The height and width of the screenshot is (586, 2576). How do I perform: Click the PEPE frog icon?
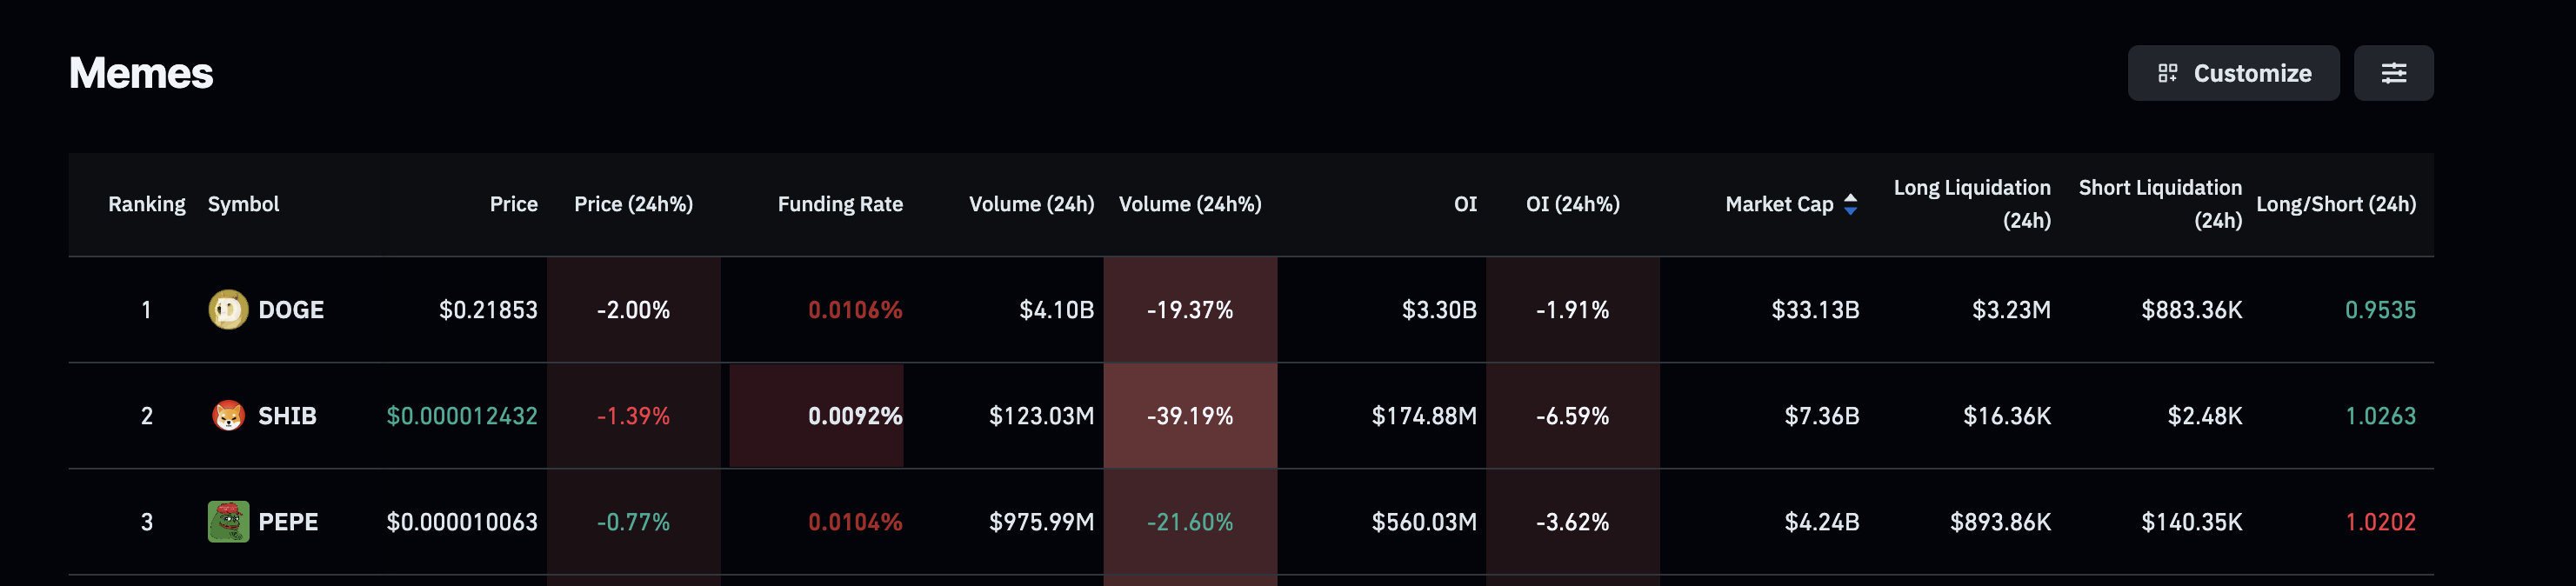(228, 522)
